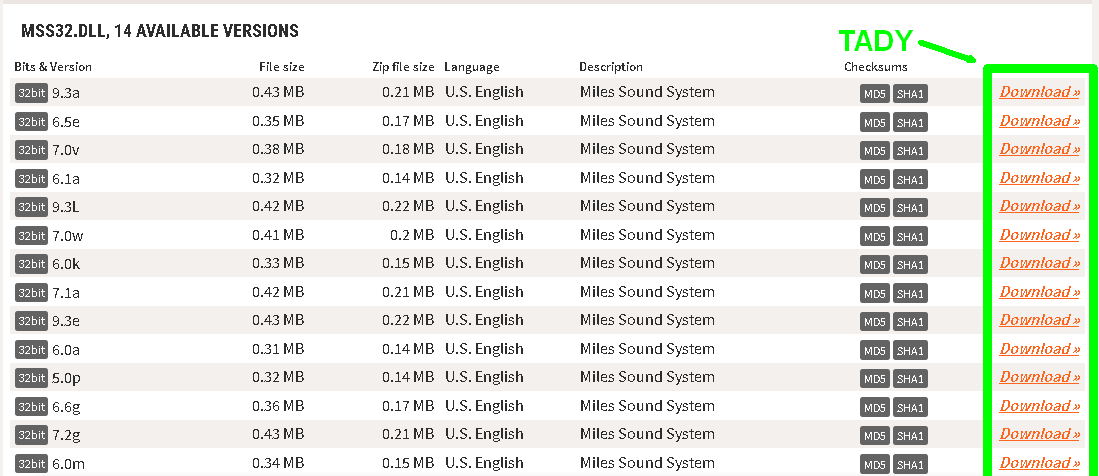Click 32bit badge next to 9.3a
Image resolution: width=1099 pixels, height=476 pixels.
pos(31,93)
